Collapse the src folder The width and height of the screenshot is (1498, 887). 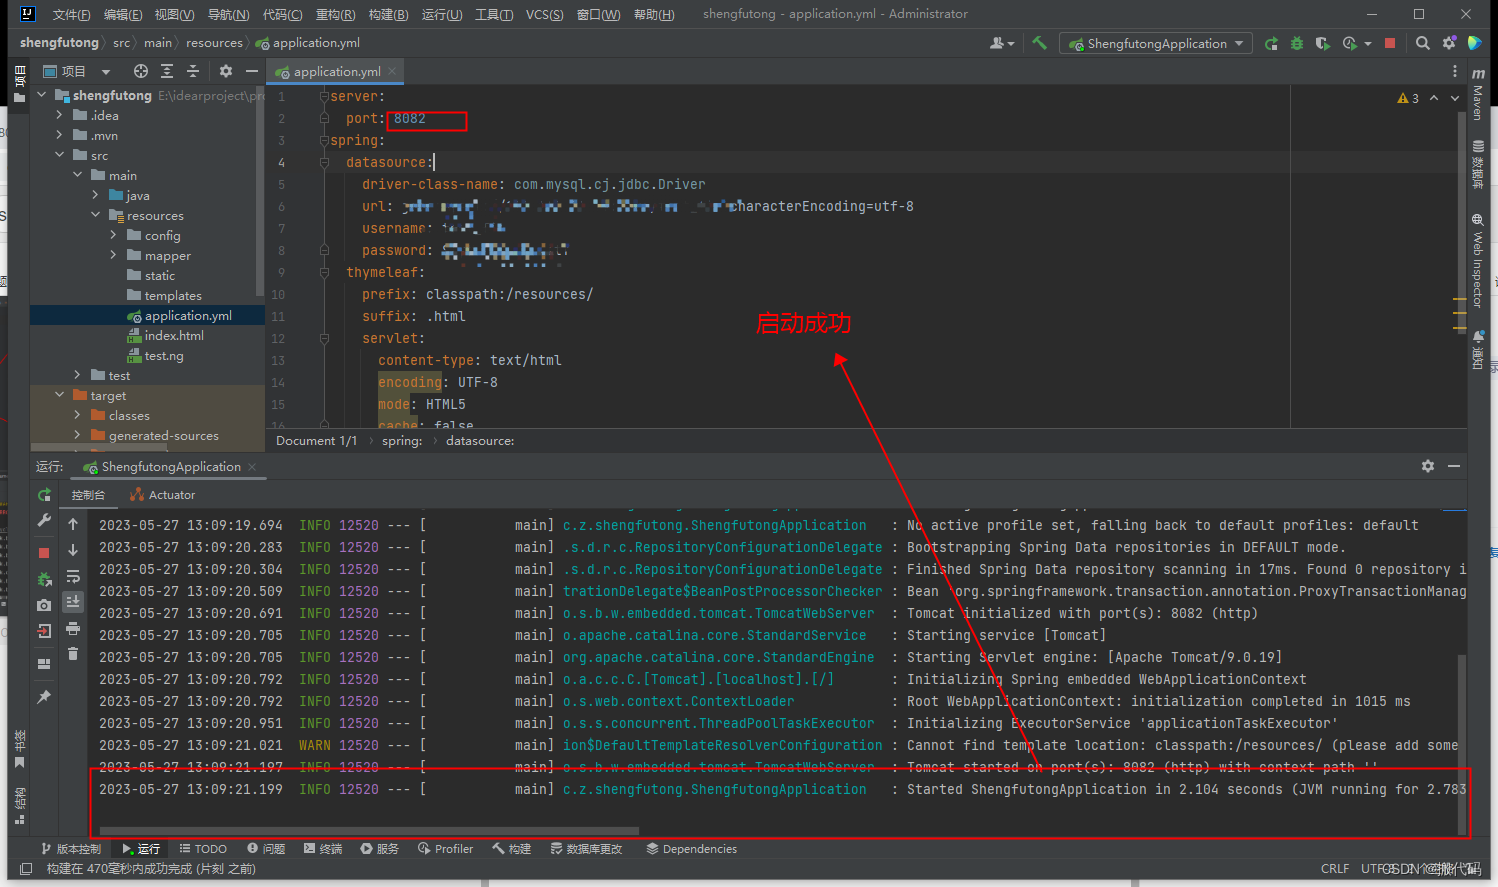coord(60,155)
